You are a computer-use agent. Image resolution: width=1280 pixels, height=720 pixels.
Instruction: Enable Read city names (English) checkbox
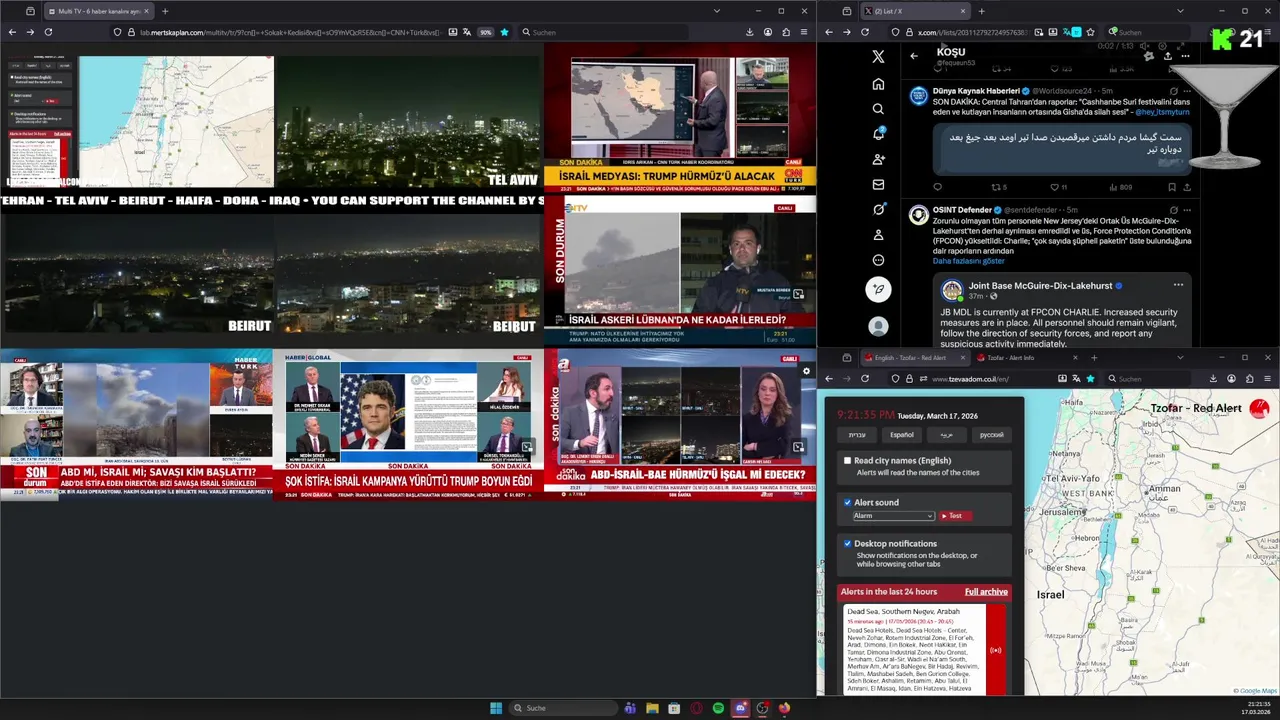click(847, 461)
